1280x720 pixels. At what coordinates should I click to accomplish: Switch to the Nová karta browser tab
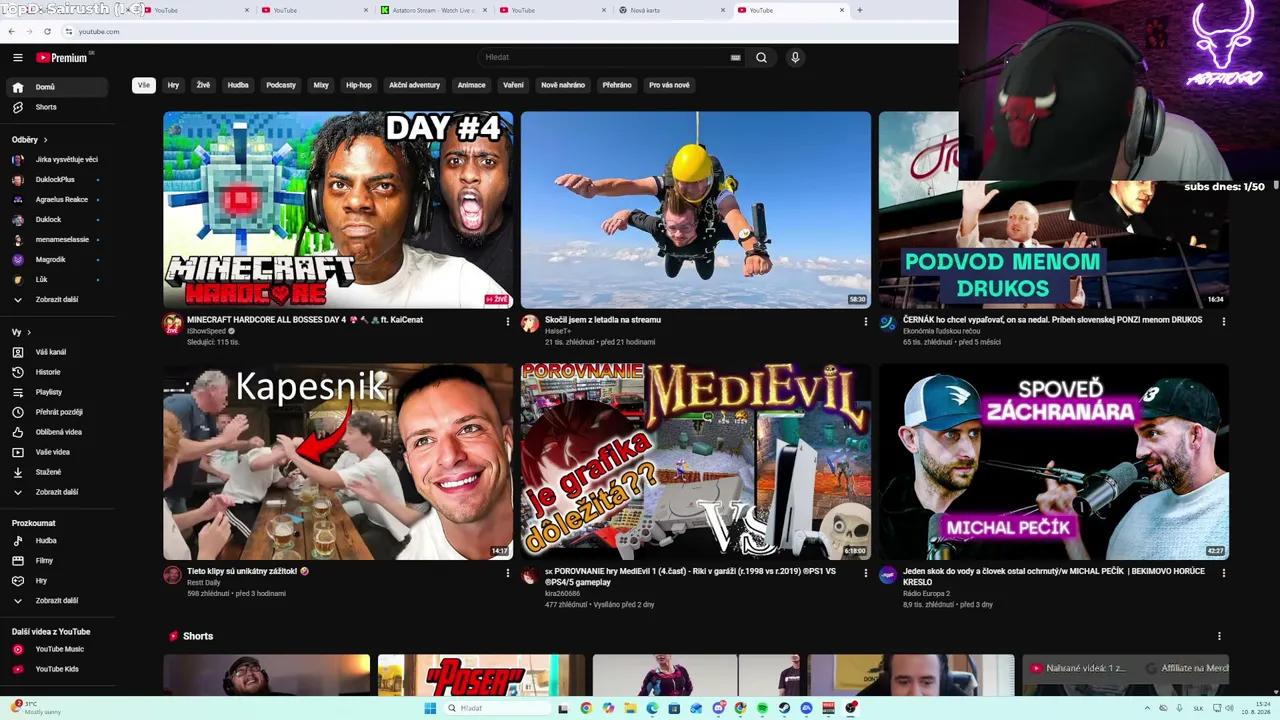(672, 10)
